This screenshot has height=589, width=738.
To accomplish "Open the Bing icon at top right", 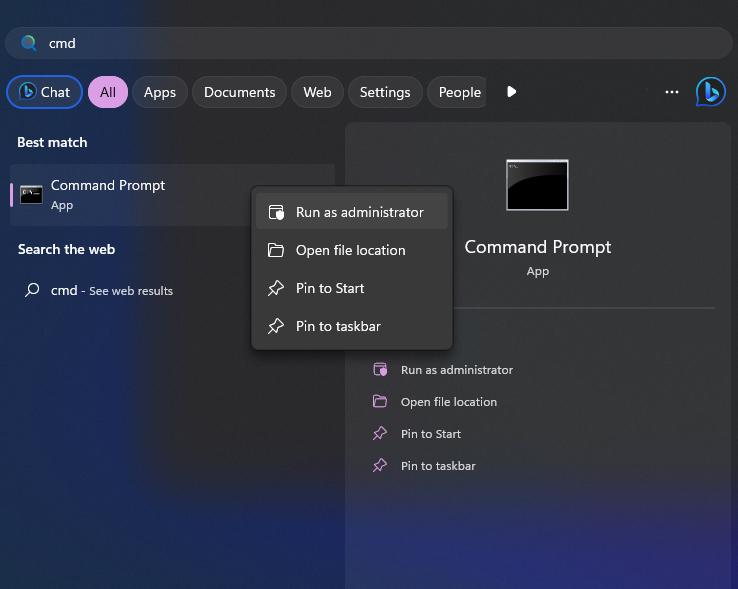I will coord(711,92).
